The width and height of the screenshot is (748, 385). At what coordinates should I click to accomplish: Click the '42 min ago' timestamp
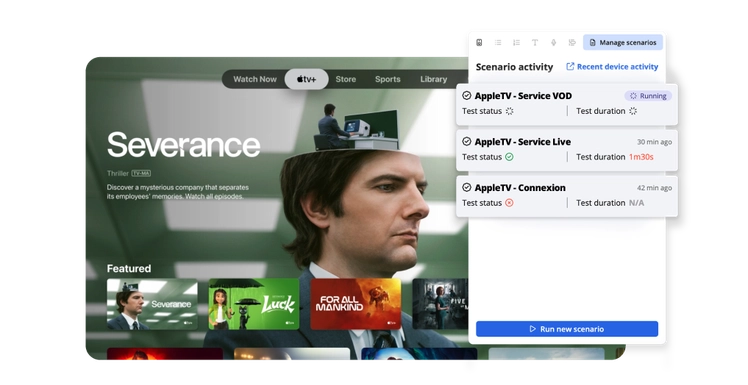point(654,187)
